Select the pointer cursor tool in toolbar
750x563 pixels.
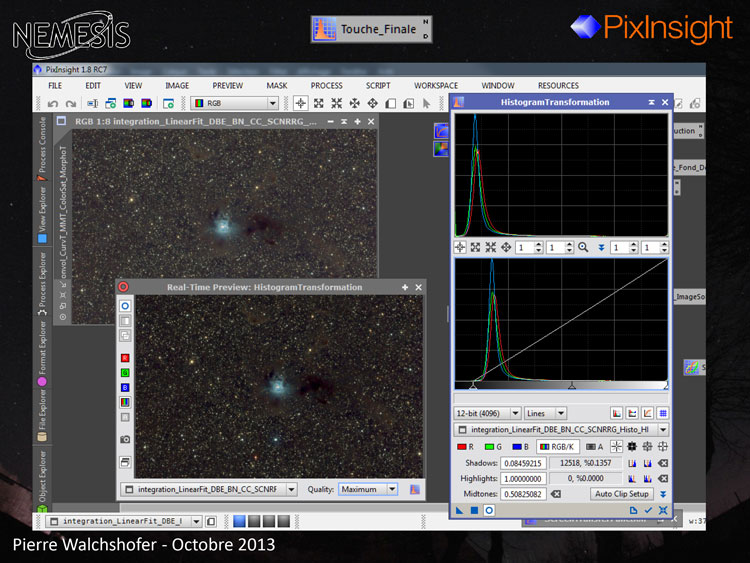[x=426, y=103]
